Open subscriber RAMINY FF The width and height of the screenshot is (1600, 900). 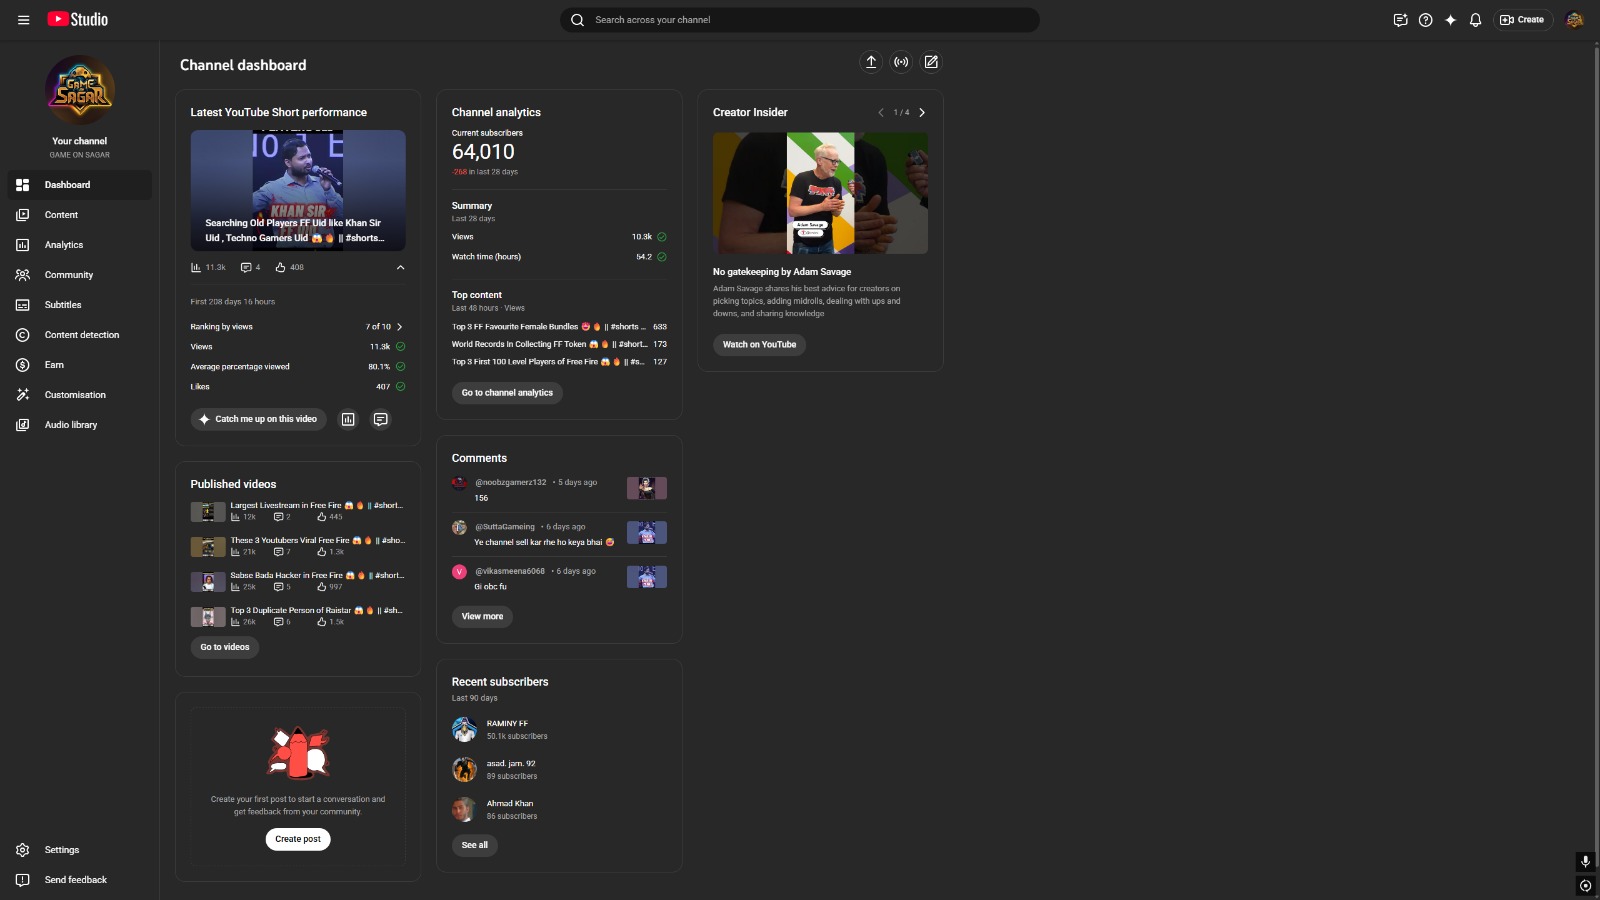[500, 730]
